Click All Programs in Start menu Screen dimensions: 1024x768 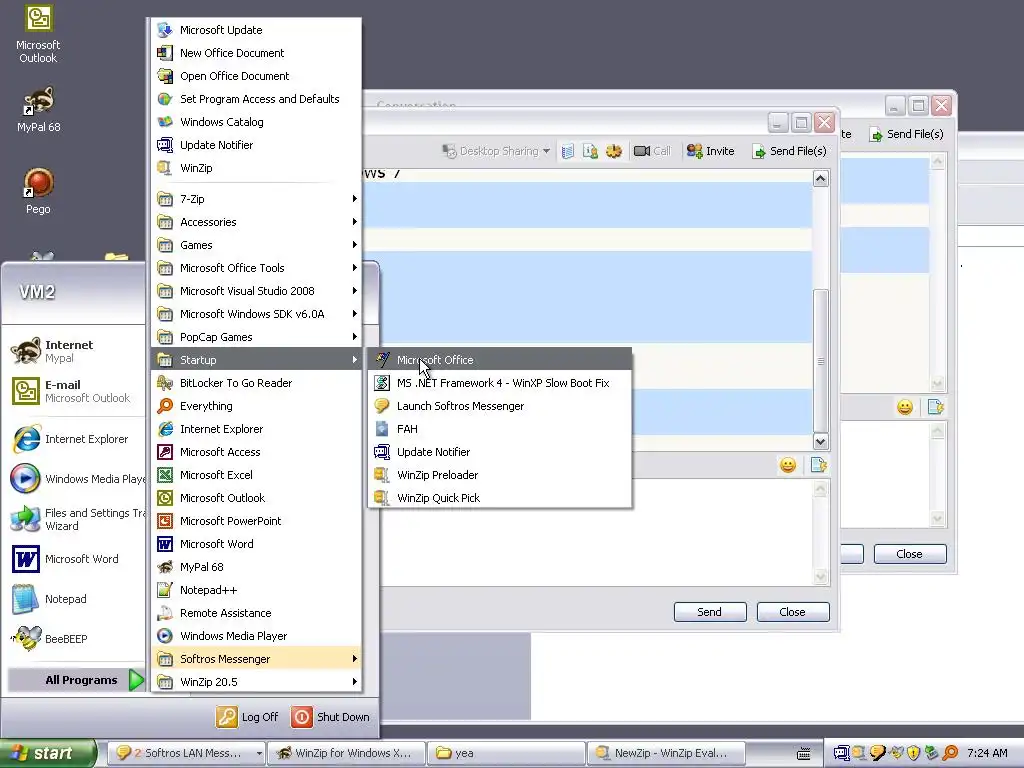[76, 680]
